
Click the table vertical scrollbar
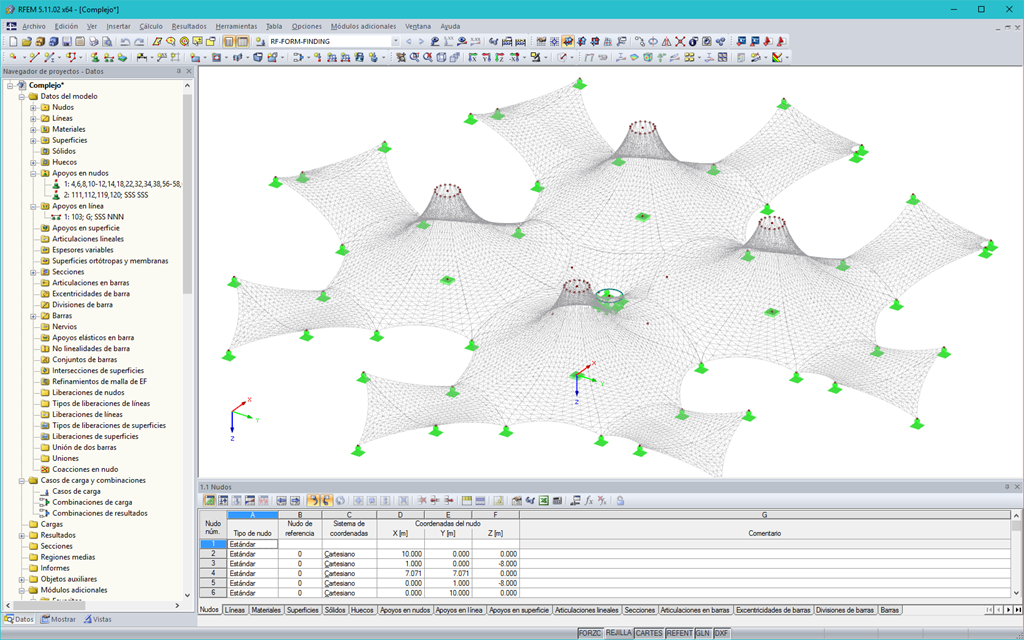[1016, 525]
